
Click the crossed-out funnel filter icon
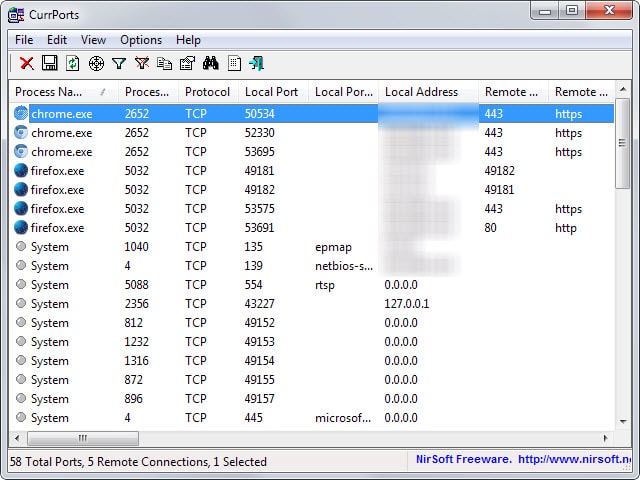click(x=142, y=64)
